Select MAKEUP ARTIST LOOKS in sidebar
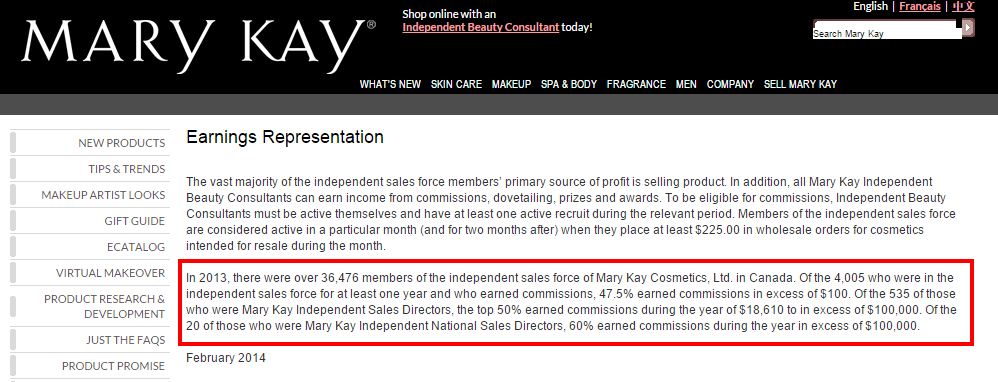Screen dimensions: 998x382 click(90, 195)
